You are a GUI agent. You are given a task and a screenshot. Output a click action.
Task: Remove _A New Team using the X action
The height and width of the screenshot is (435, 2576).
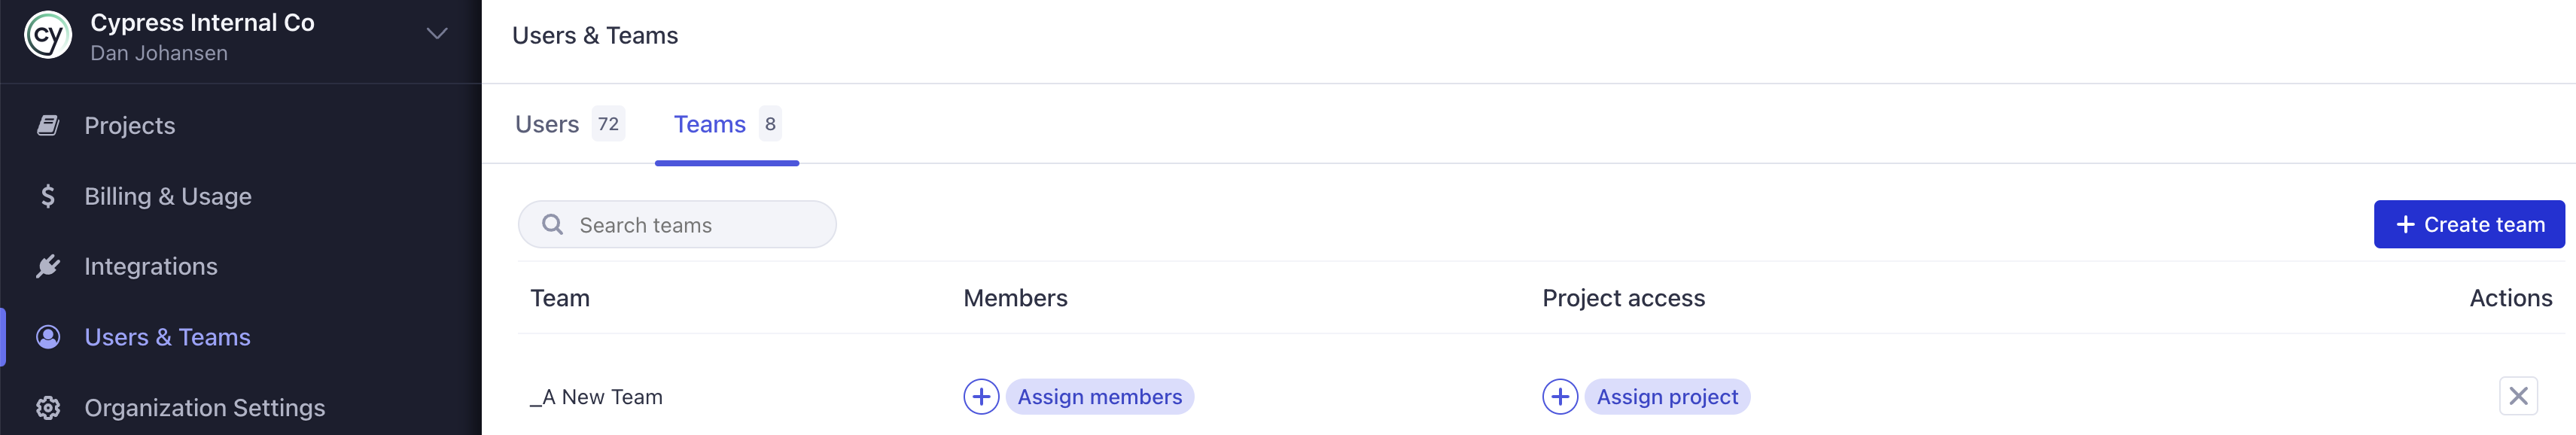2518,395
